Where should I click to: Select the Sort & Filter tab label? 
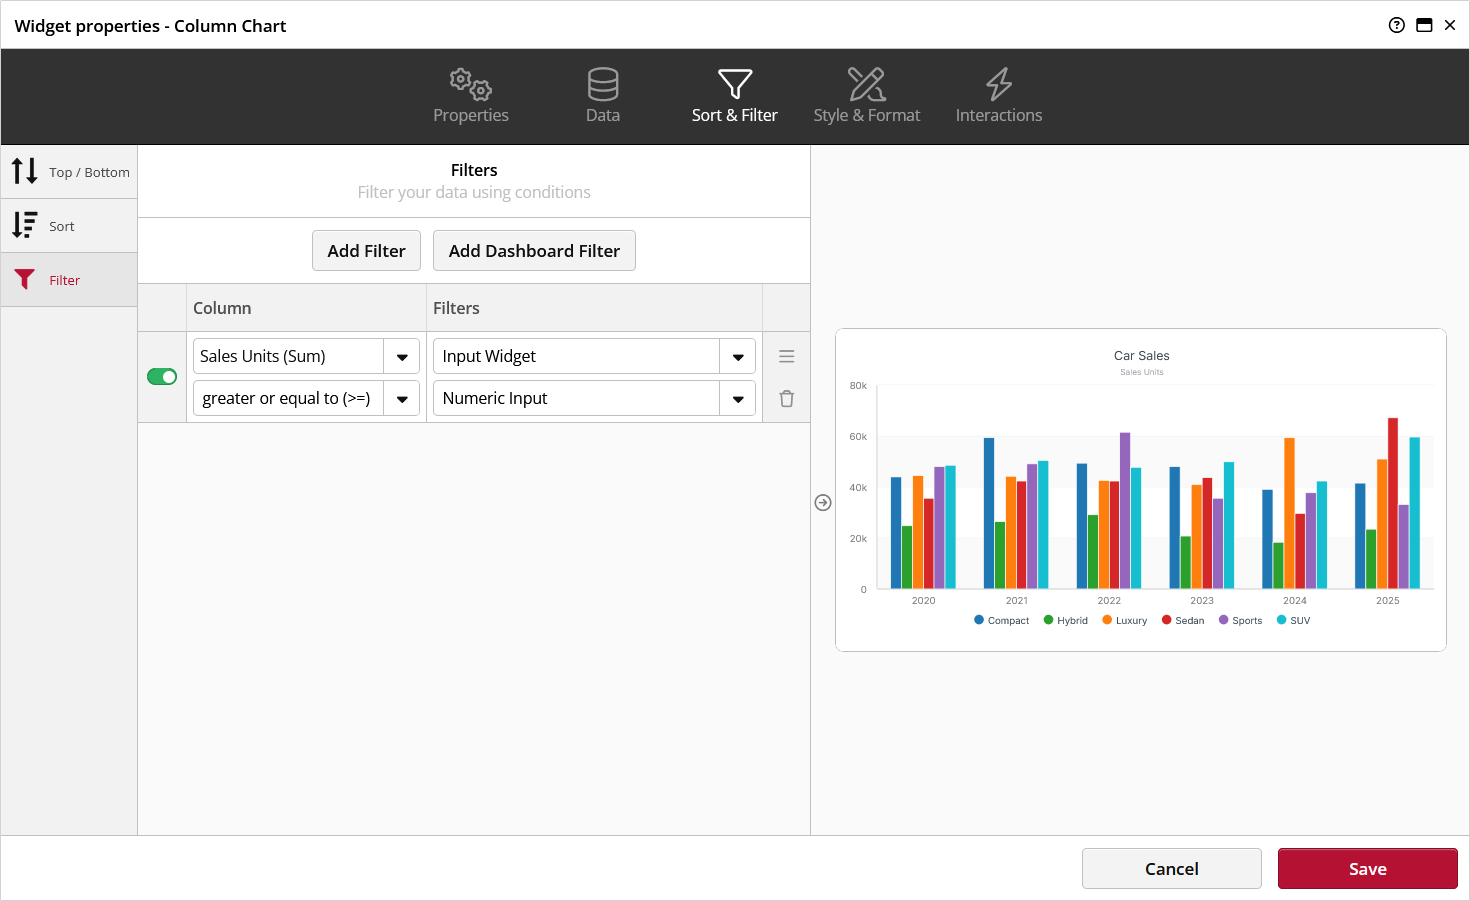pos(735,115)
